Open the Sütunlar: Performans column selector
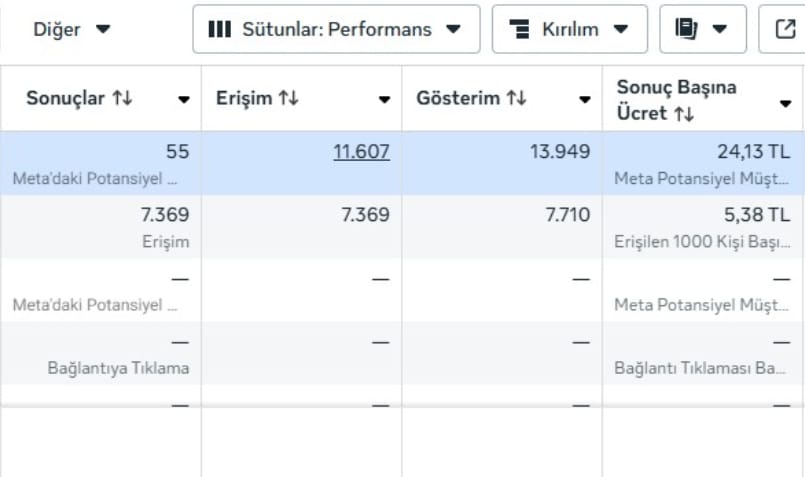 pyautogui.click(x=336, y=29)
